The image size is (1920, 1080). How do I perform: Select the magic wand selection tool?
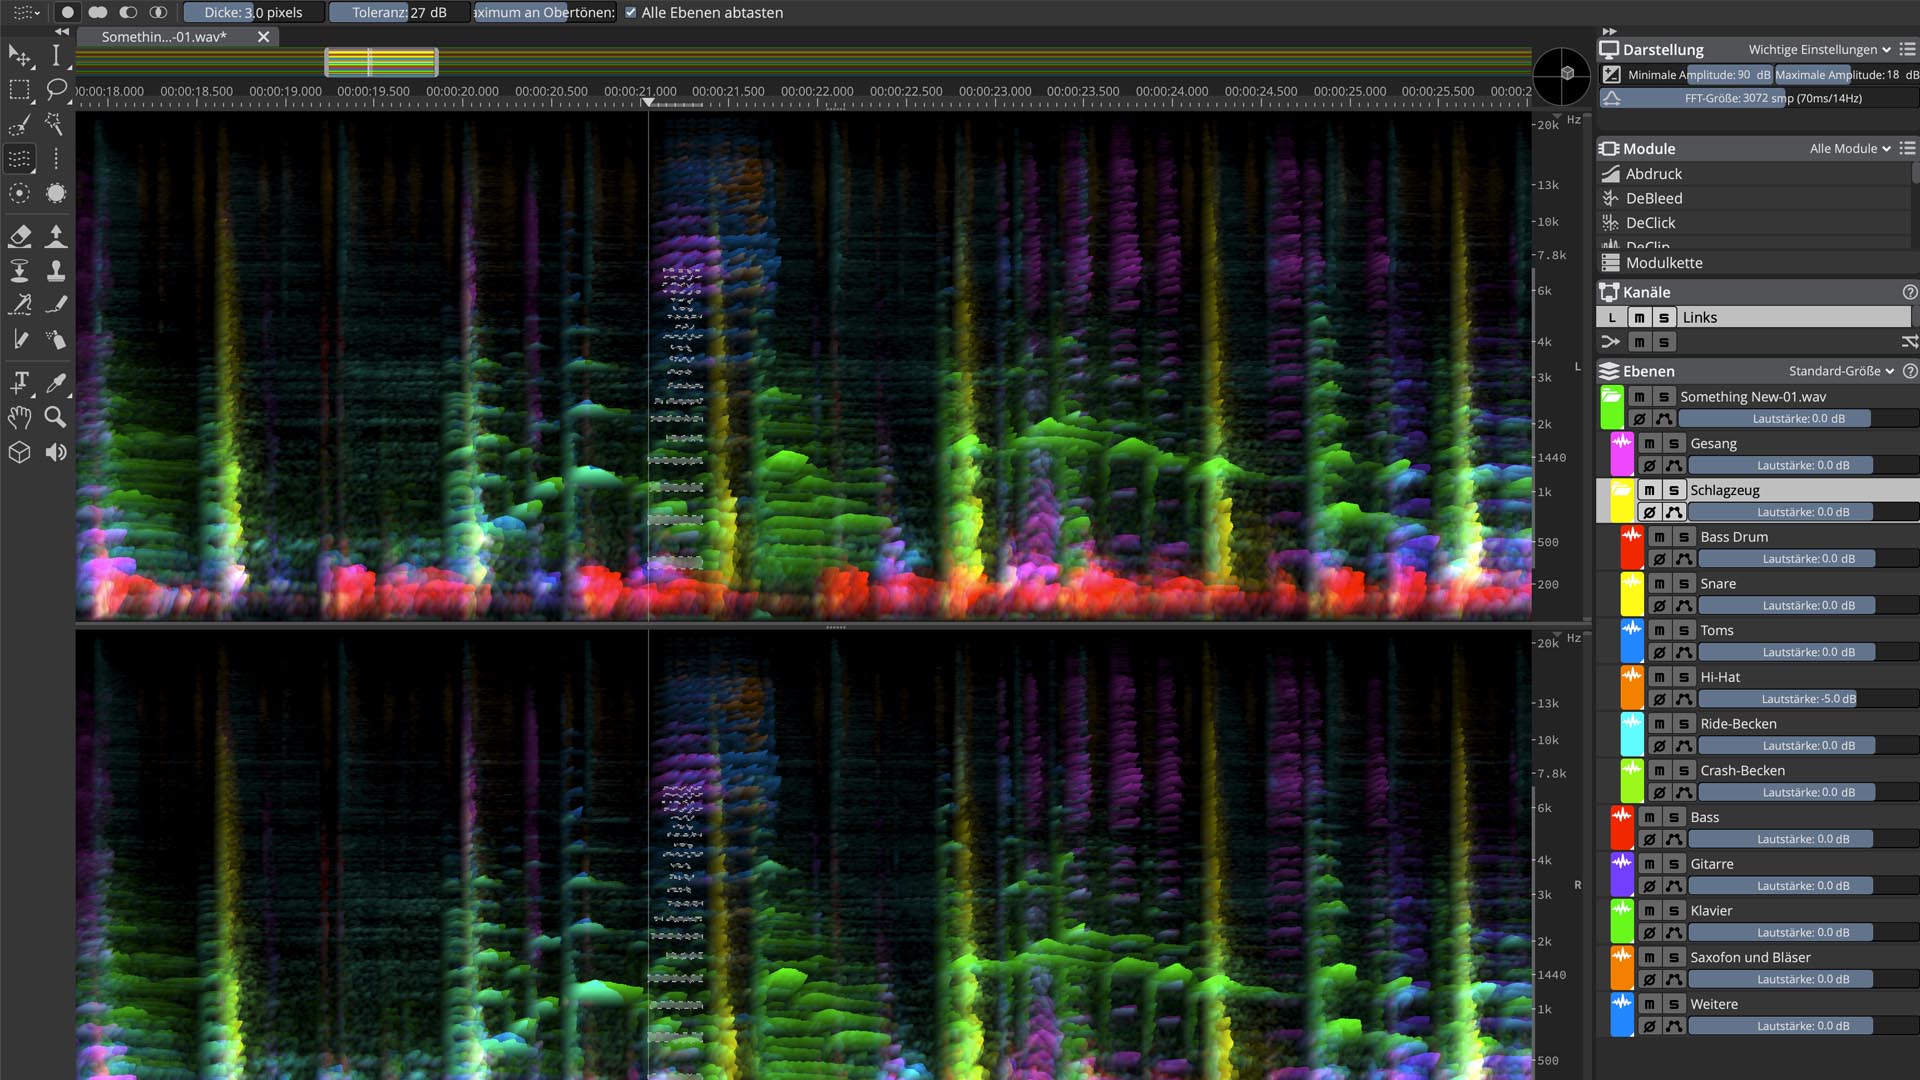(56, 125)
